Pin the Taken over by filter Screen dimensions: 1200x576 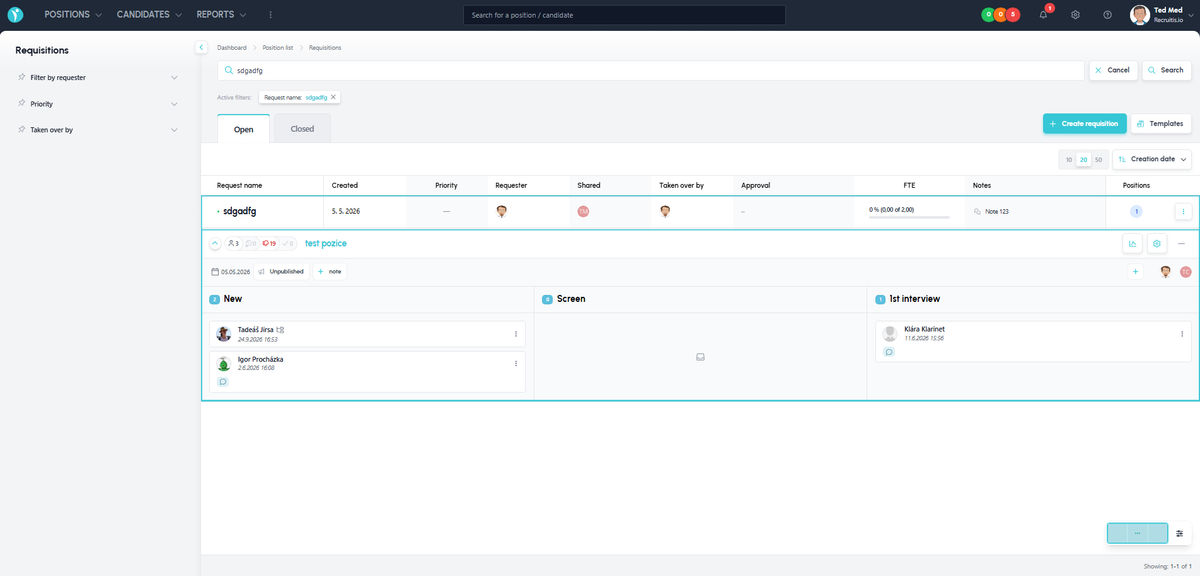(x=22, y=129)
